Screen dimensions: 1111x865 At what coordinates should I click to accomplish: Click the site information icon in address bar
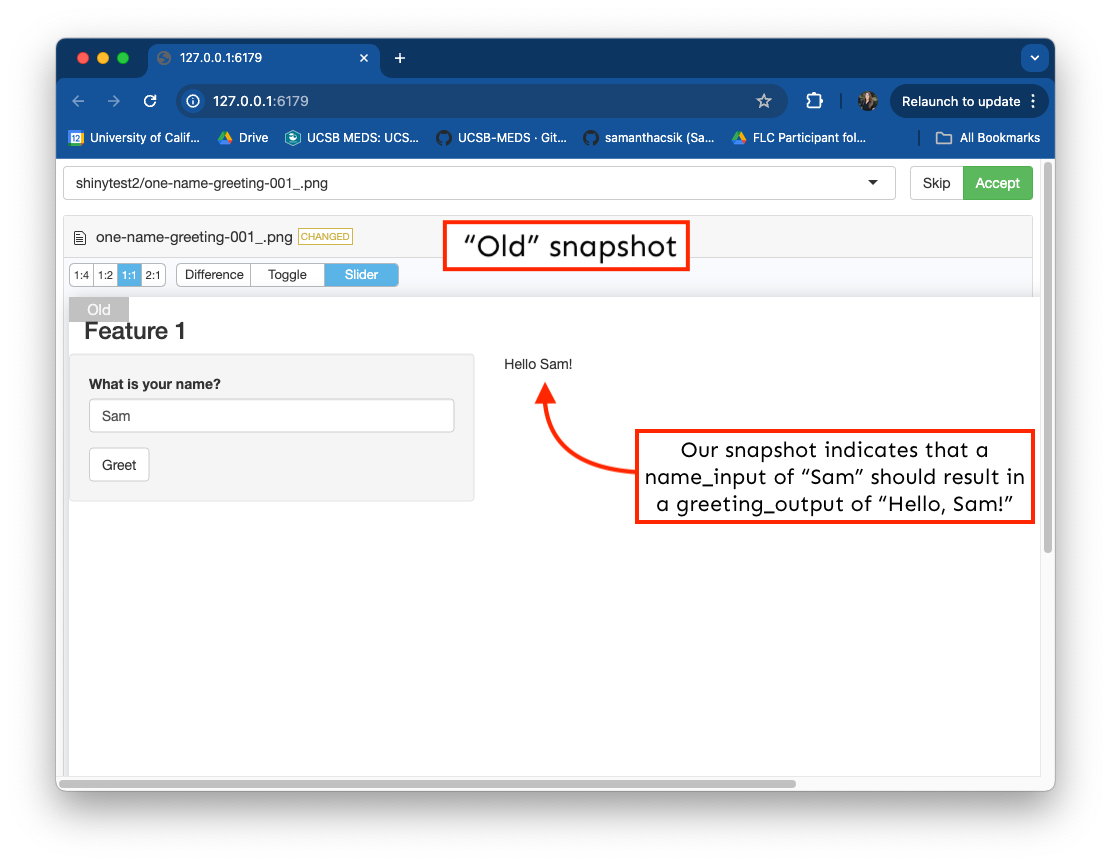coord(194,101)
